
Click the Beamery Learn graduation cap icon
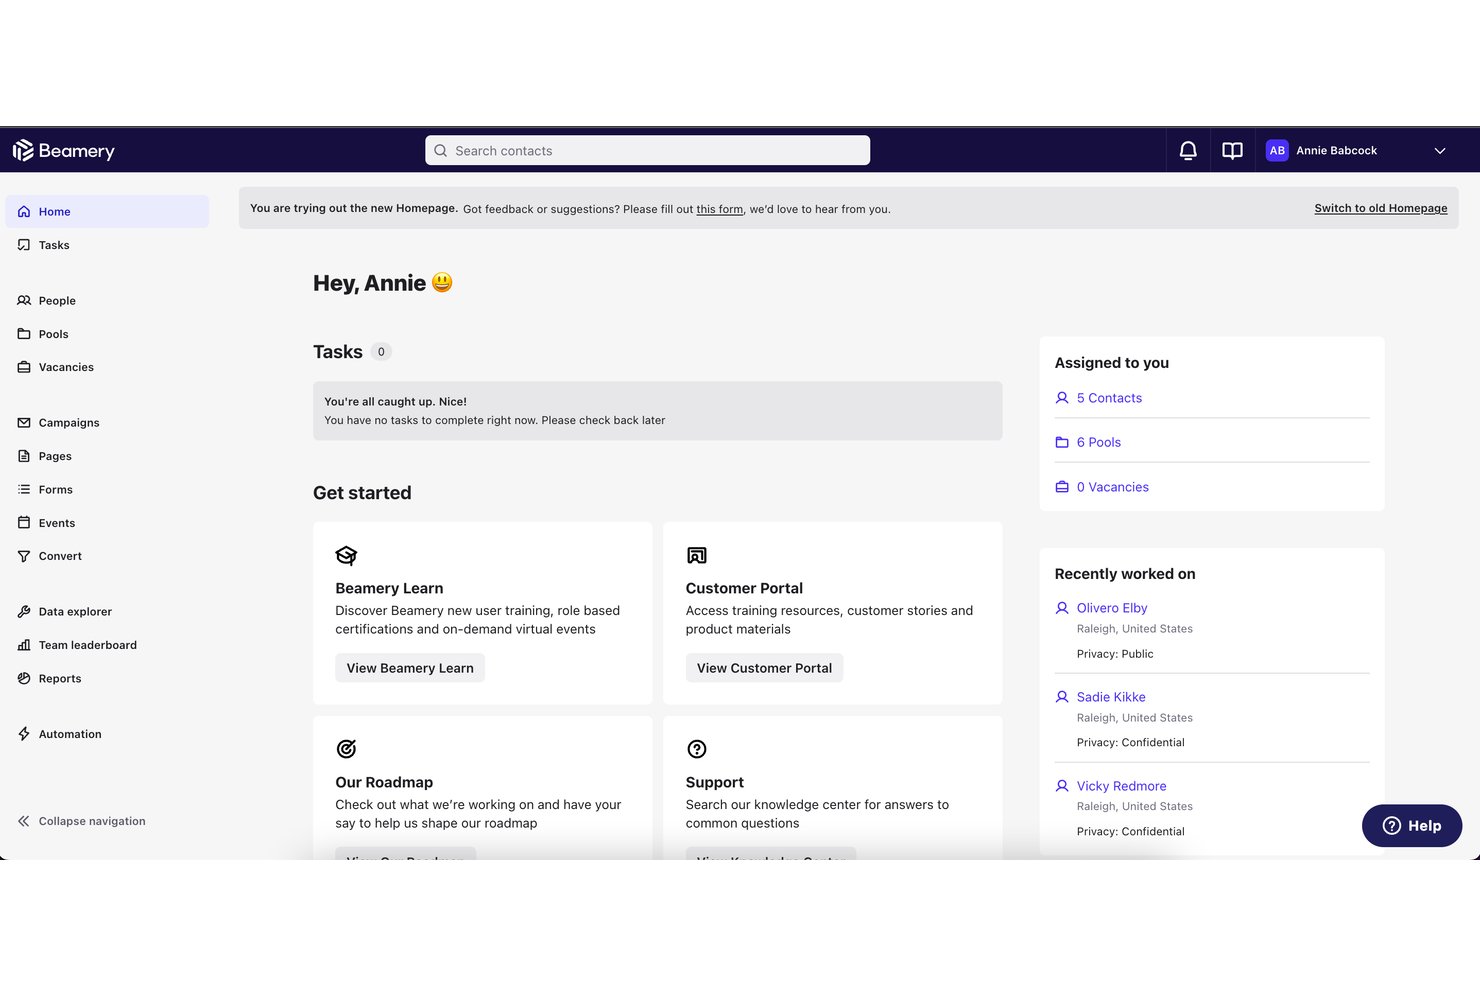[x=346, y=555]
